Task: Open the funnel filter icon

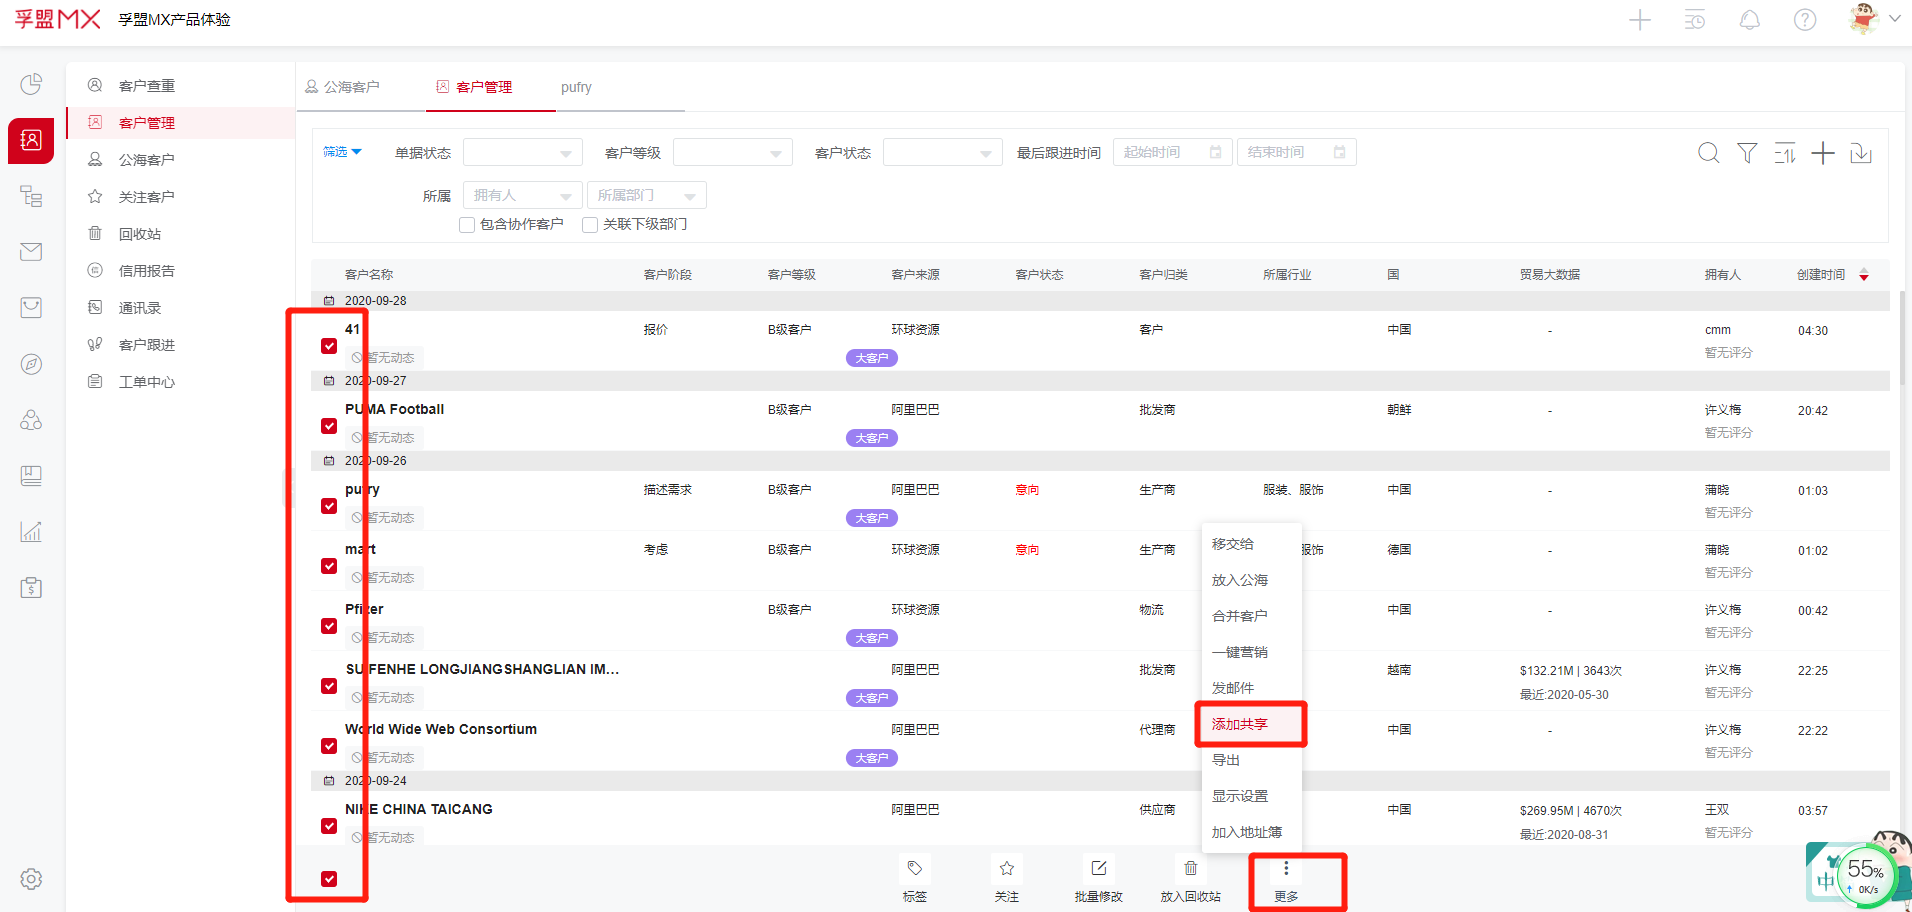Action: pos(1746,153)
